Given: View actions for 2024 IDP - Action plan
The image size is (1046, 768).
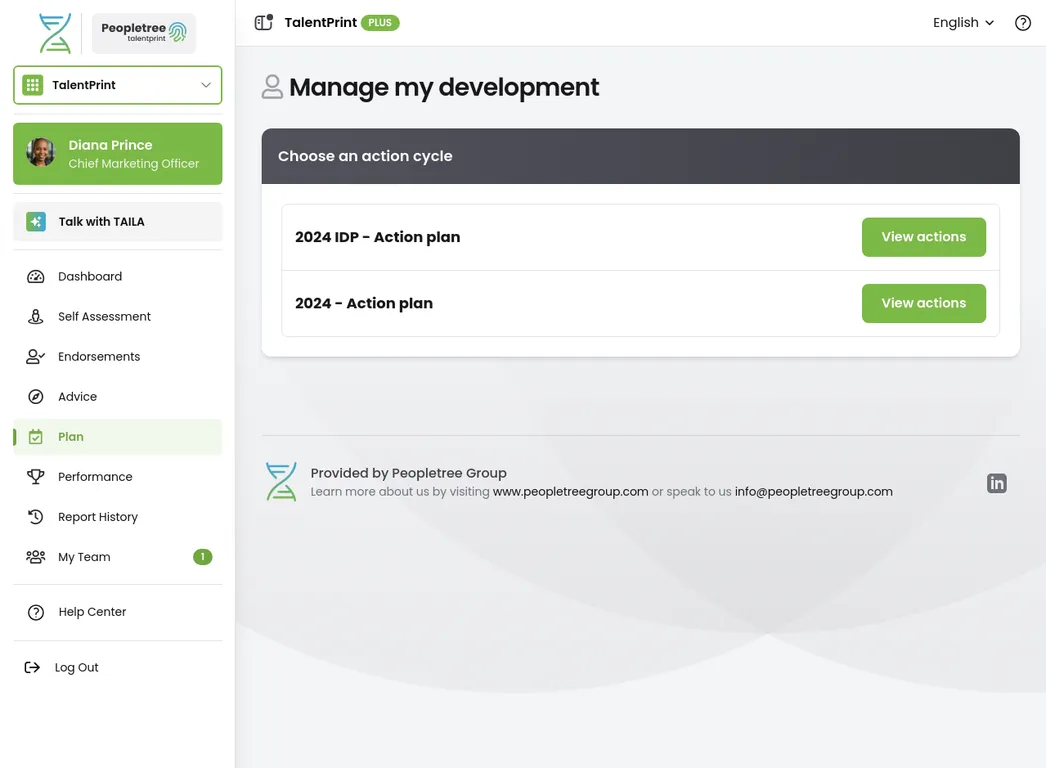Looking at the screenshot, I should [x=923, y=237].
